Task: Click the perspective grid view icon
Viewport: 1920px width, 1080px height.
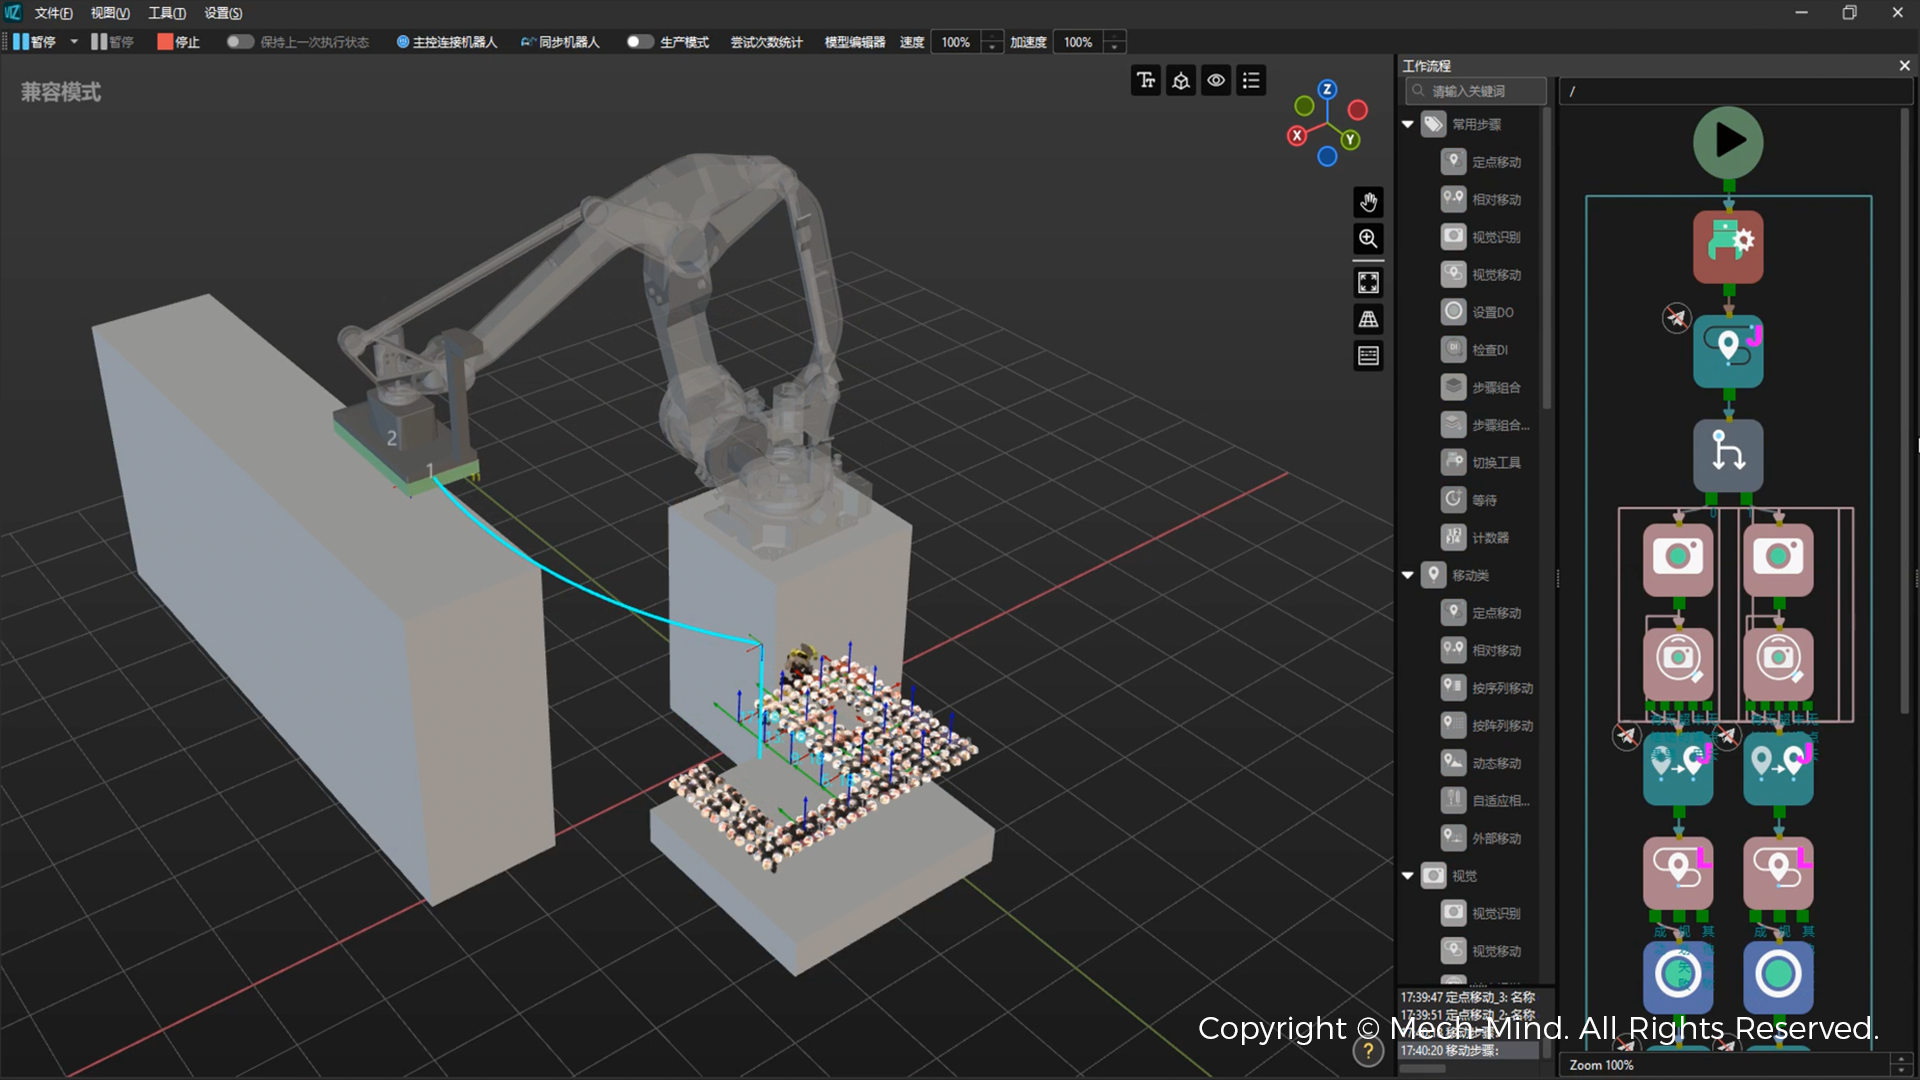Action: (1368, 319)
